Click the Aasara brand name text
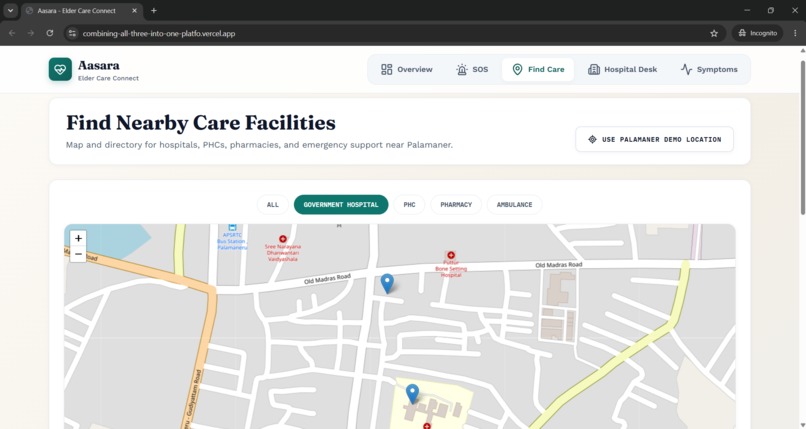Screen dimensions: 806x429 pyautogui.click(x=99, y=65)
